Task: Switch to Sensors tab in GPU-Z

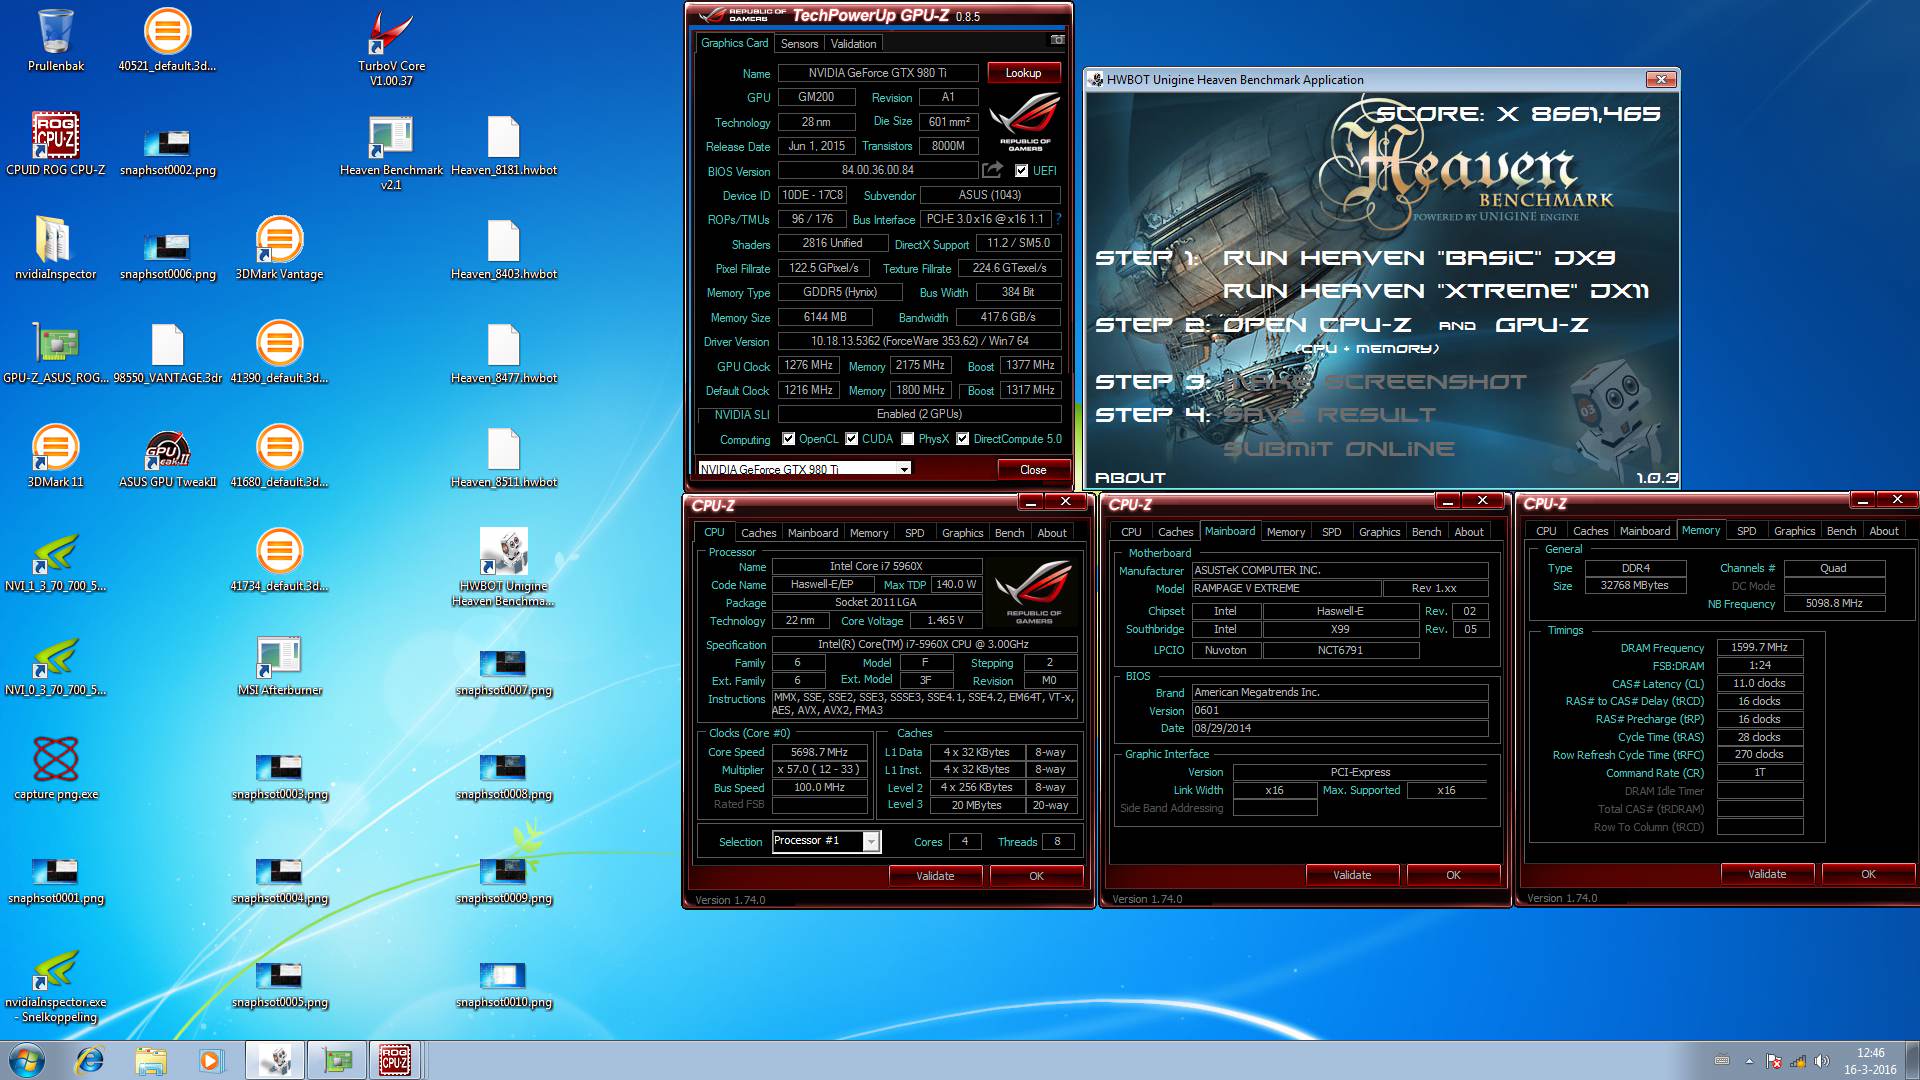Action: [x=799, y=44]
